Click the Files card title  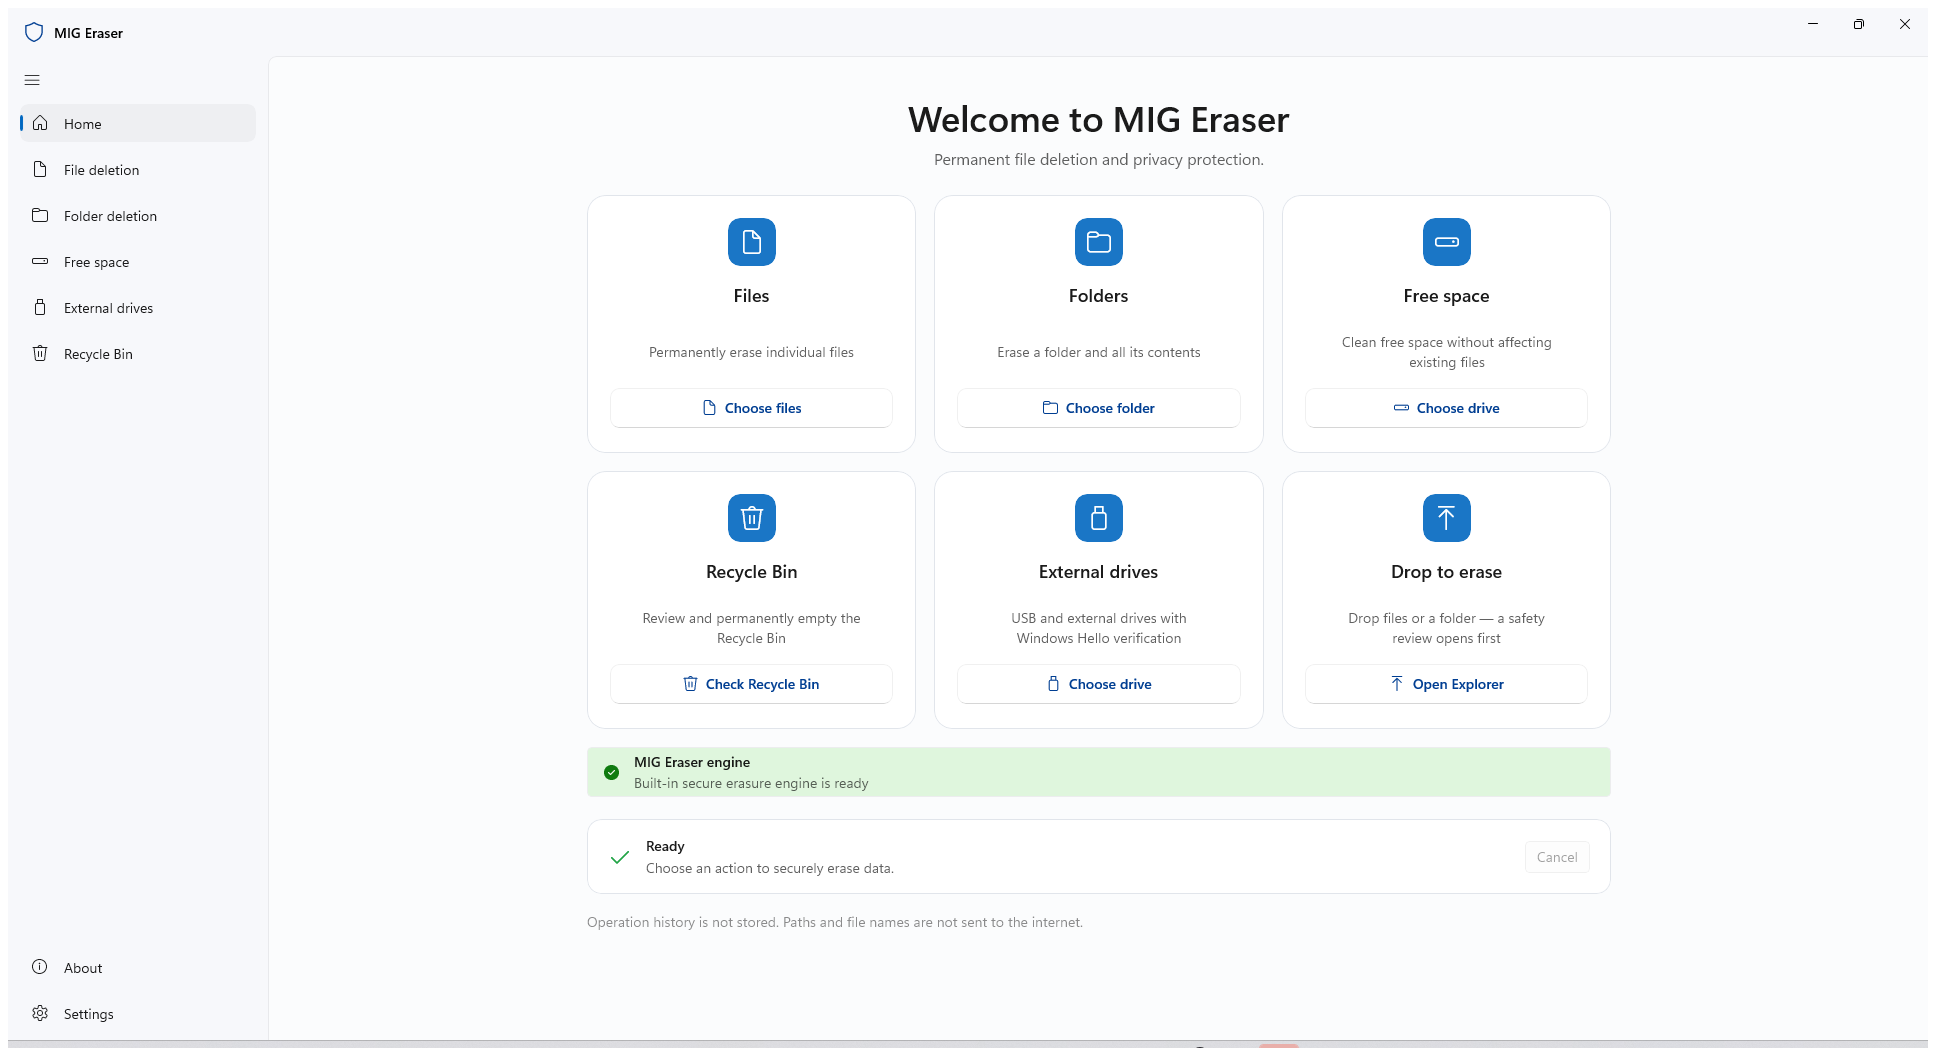click(751, 296)
